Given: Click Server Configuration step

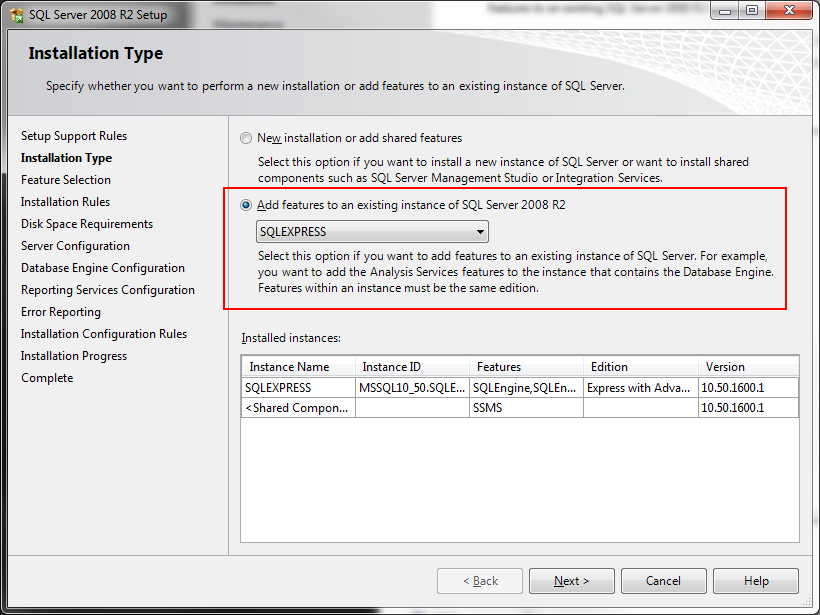Looking at the screenshot, I should pos(75,246).
